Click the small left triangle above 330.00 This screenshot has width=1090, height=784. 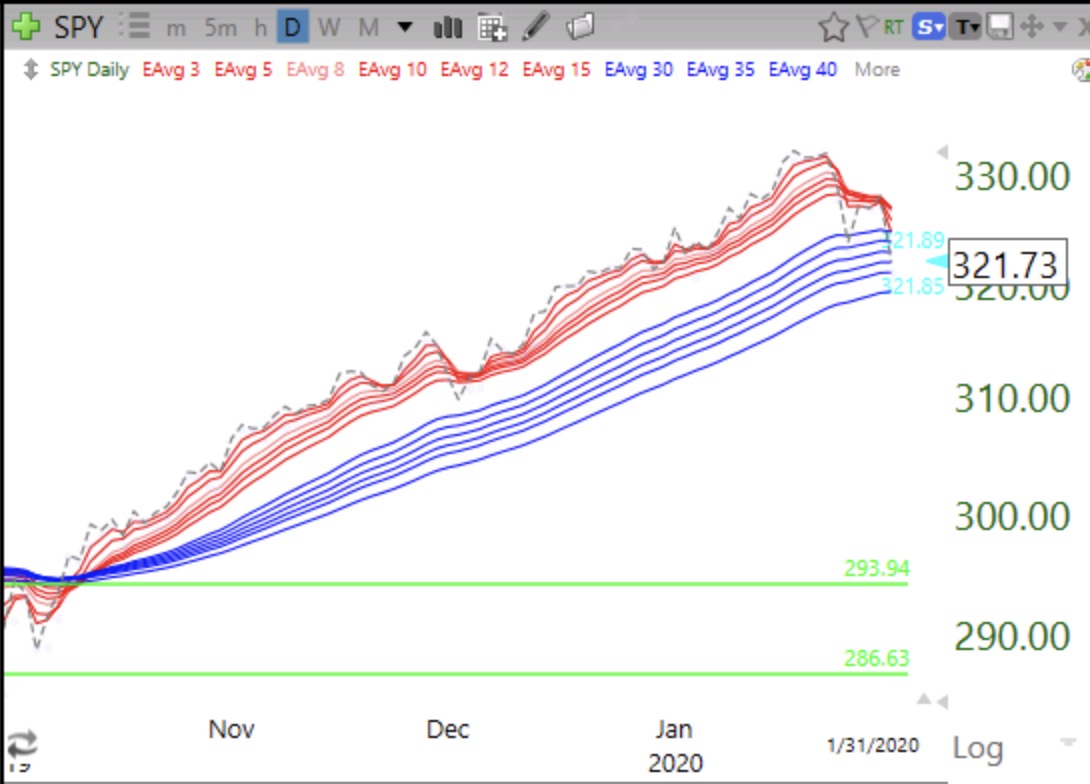coord(942,152)
